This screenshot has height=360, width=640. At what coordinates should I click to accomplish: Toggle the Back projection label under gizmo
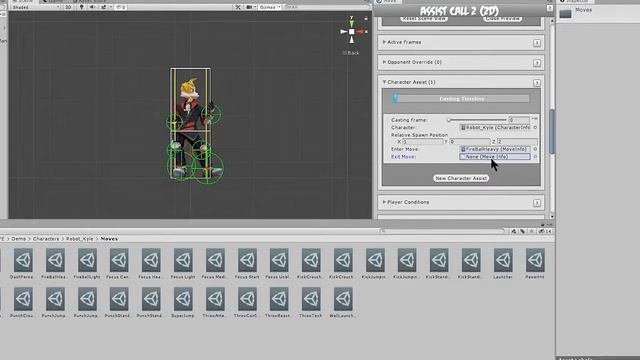(351, 53)
